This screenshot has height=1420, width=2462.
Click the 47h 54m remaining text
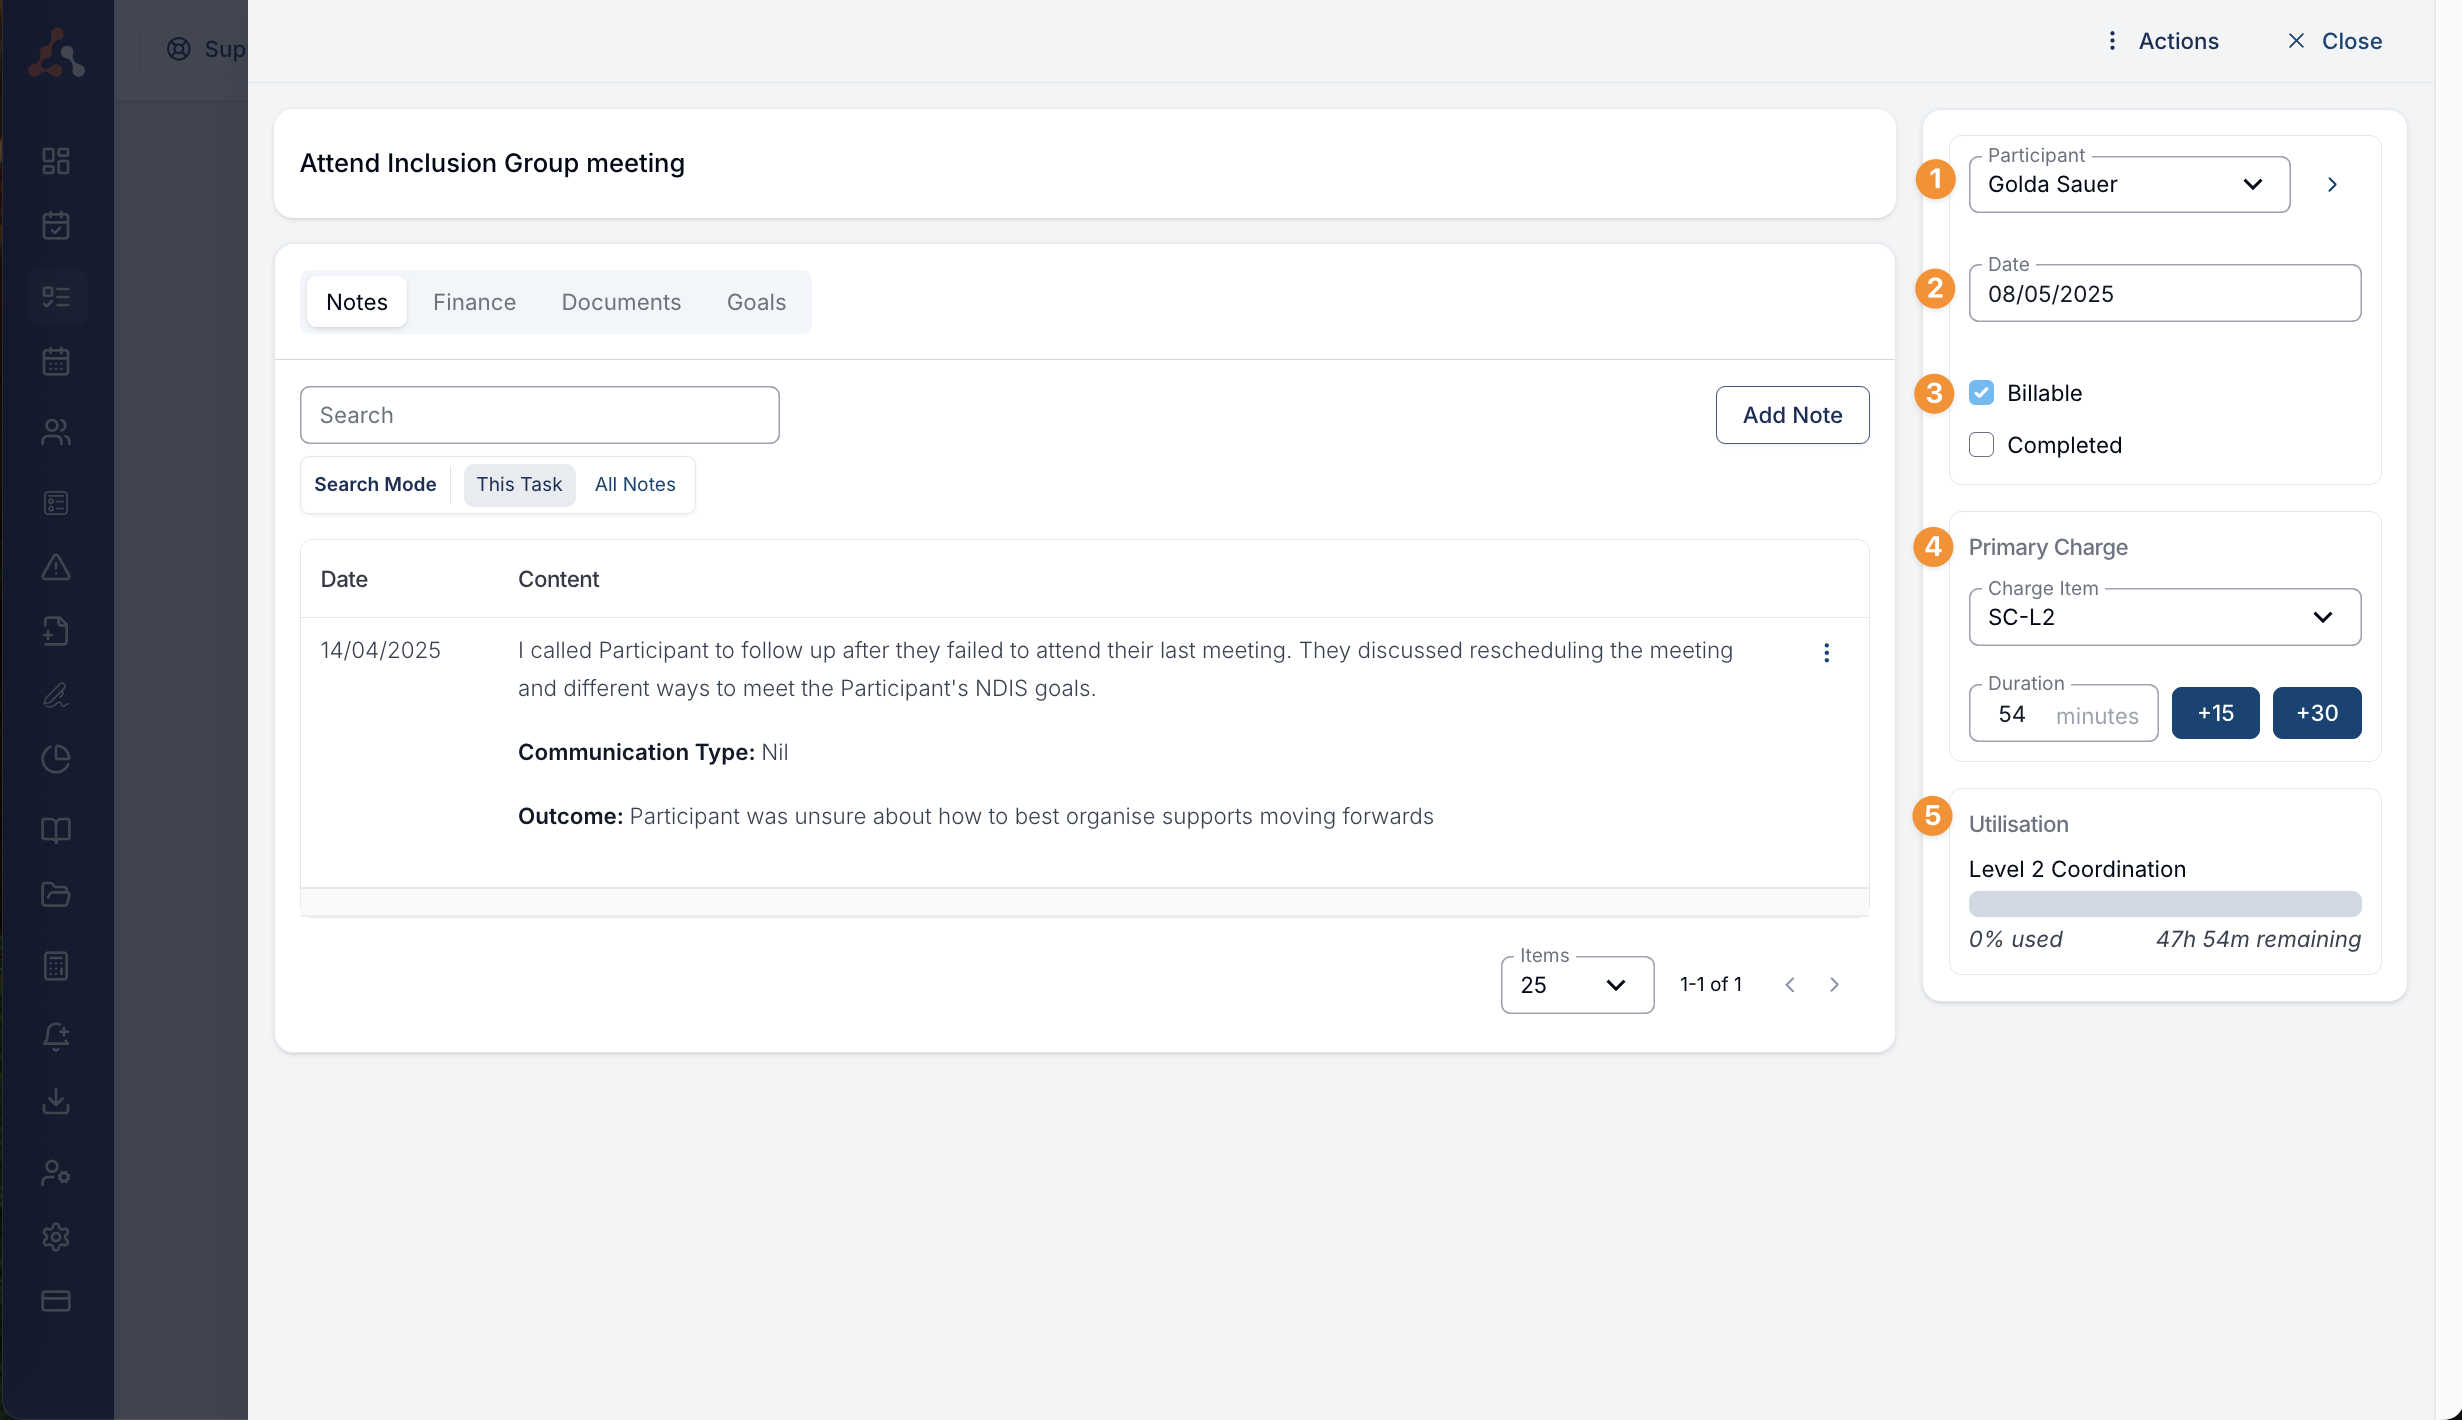click(x=2258, y=939)
